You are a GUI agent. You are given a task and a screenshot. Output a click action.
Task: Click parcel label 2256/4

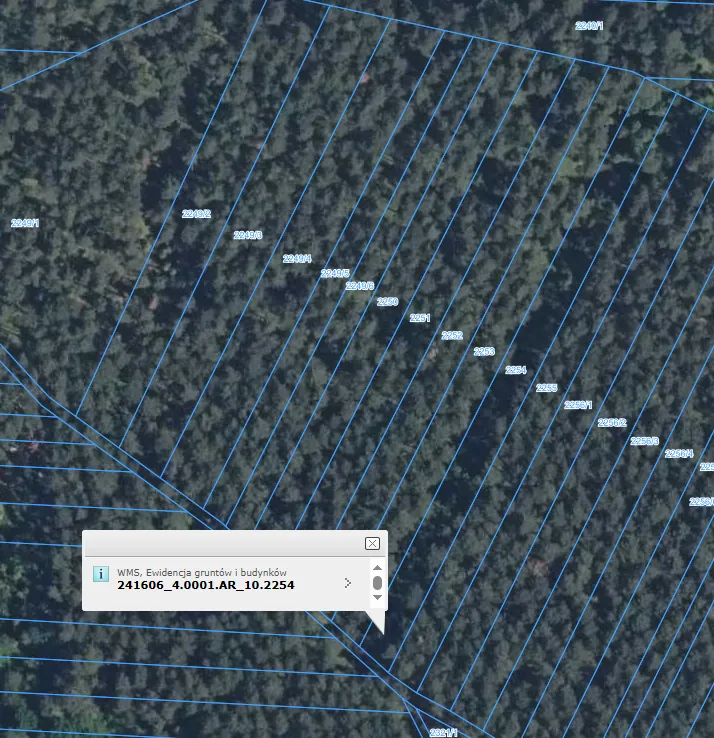click(x=679, y=454)
